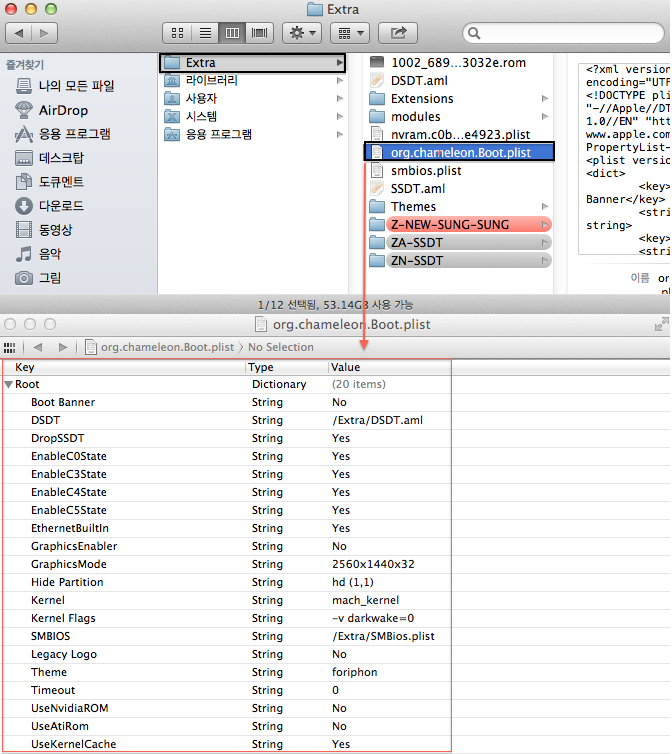672x754 pixels.
Task: Select the EthernetBuiltIn key
Action: click(70, 528)
